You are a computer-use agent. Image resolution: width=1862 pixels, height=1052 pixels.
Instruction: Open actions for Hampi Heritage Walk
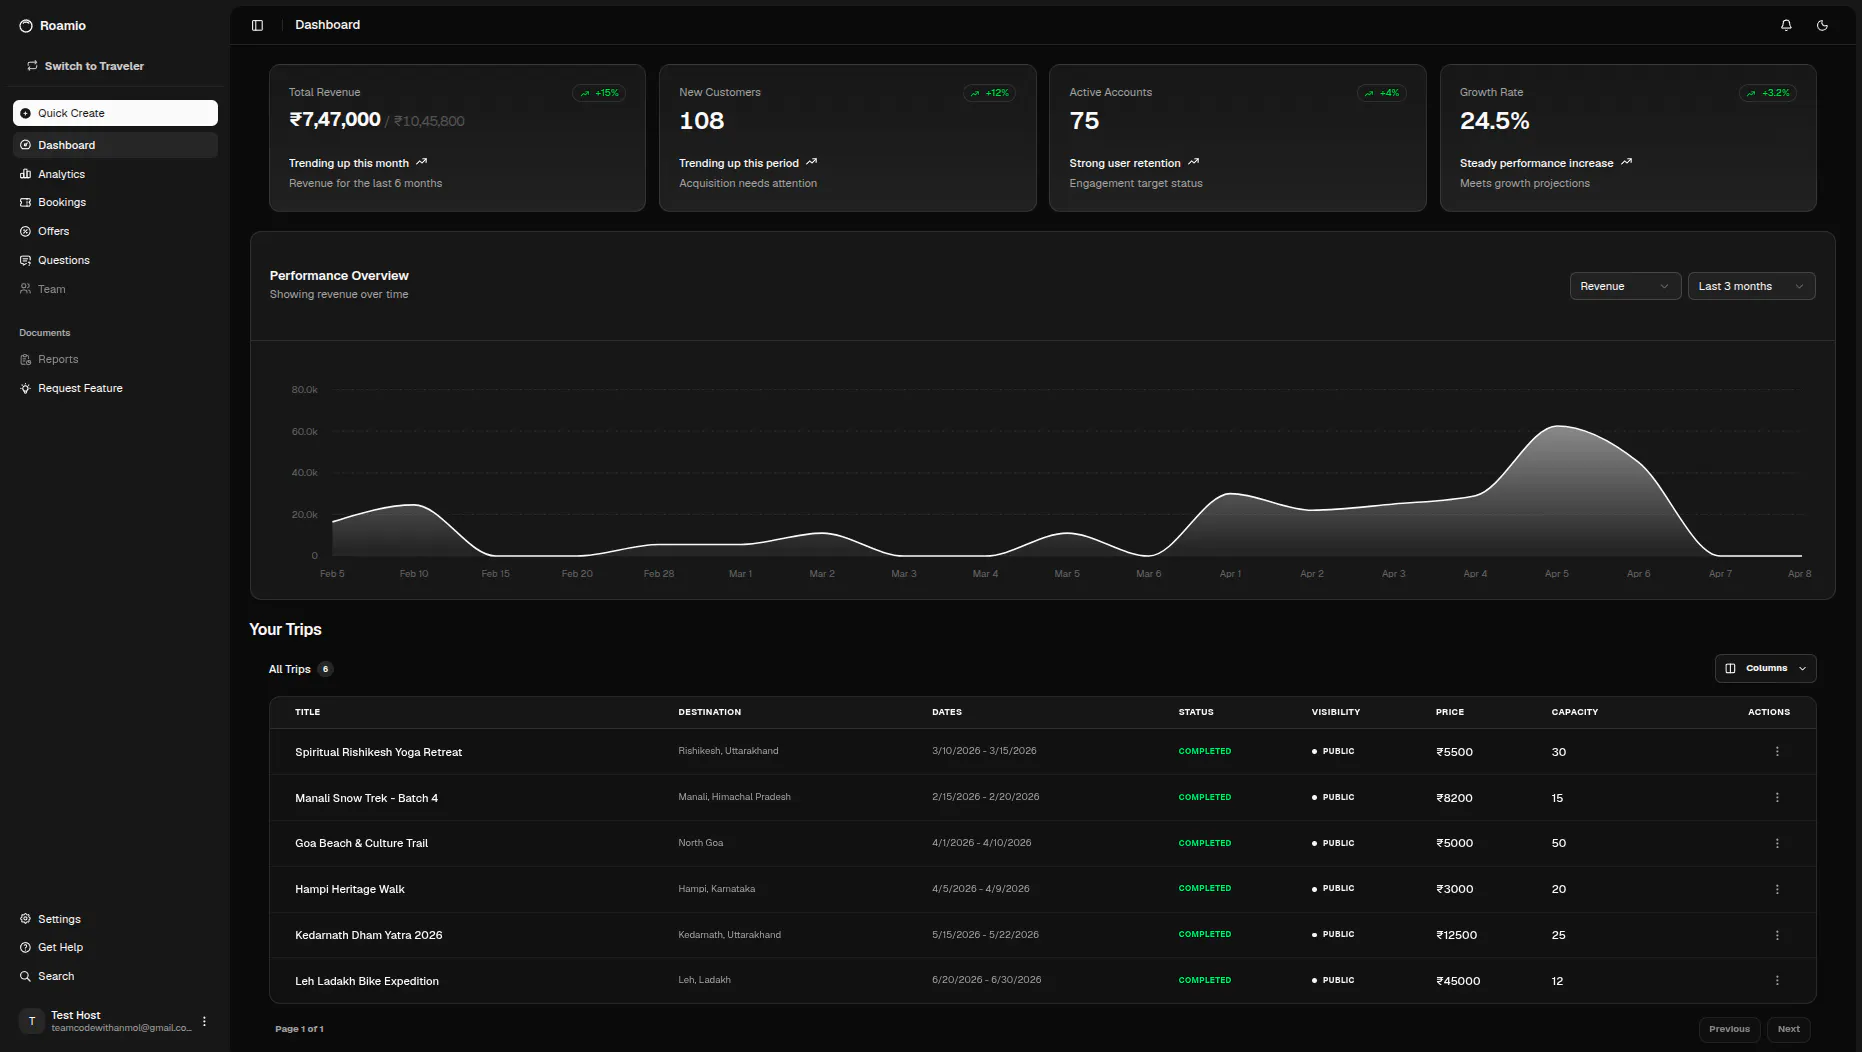pos(1777,889)
